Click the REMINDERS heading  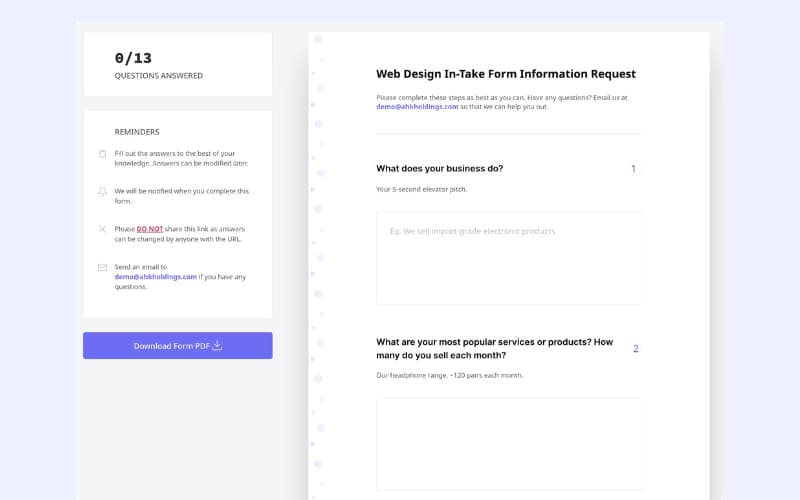click(x=137, y=132)
